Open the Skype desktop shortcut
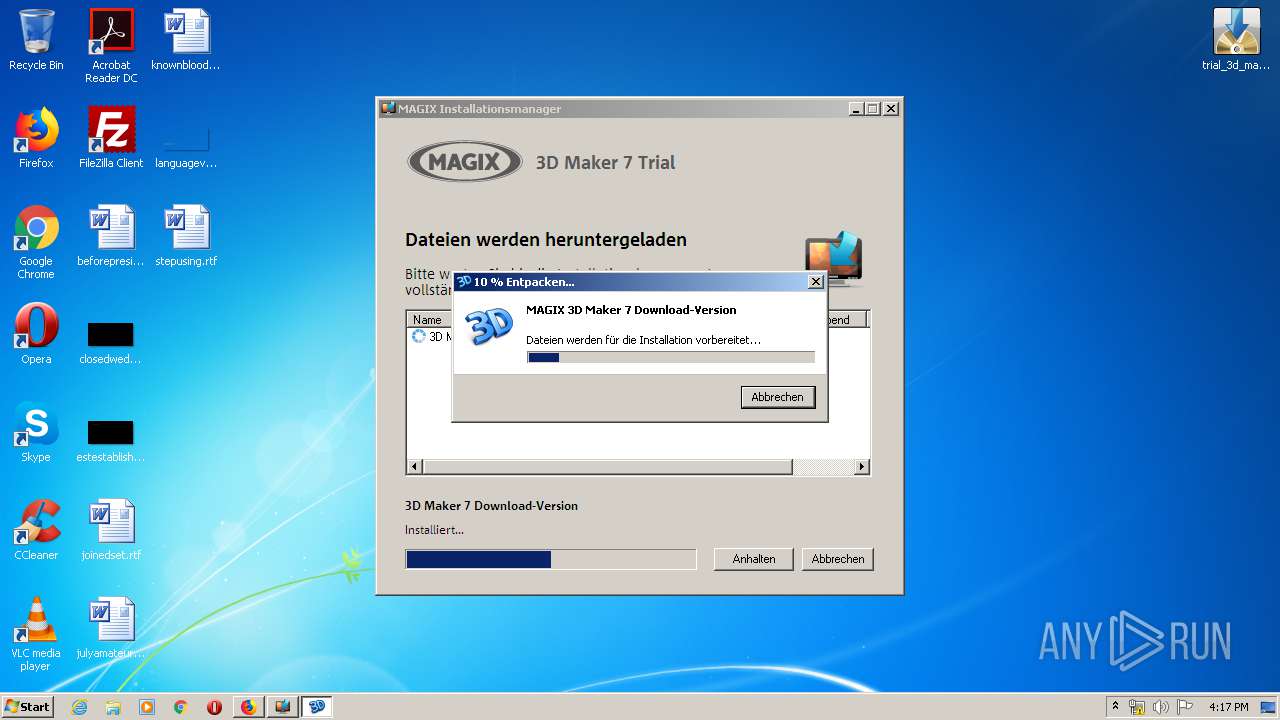The height and width of the screenshot is (720, 1280). pyautogui.click(x=36, y=432)
